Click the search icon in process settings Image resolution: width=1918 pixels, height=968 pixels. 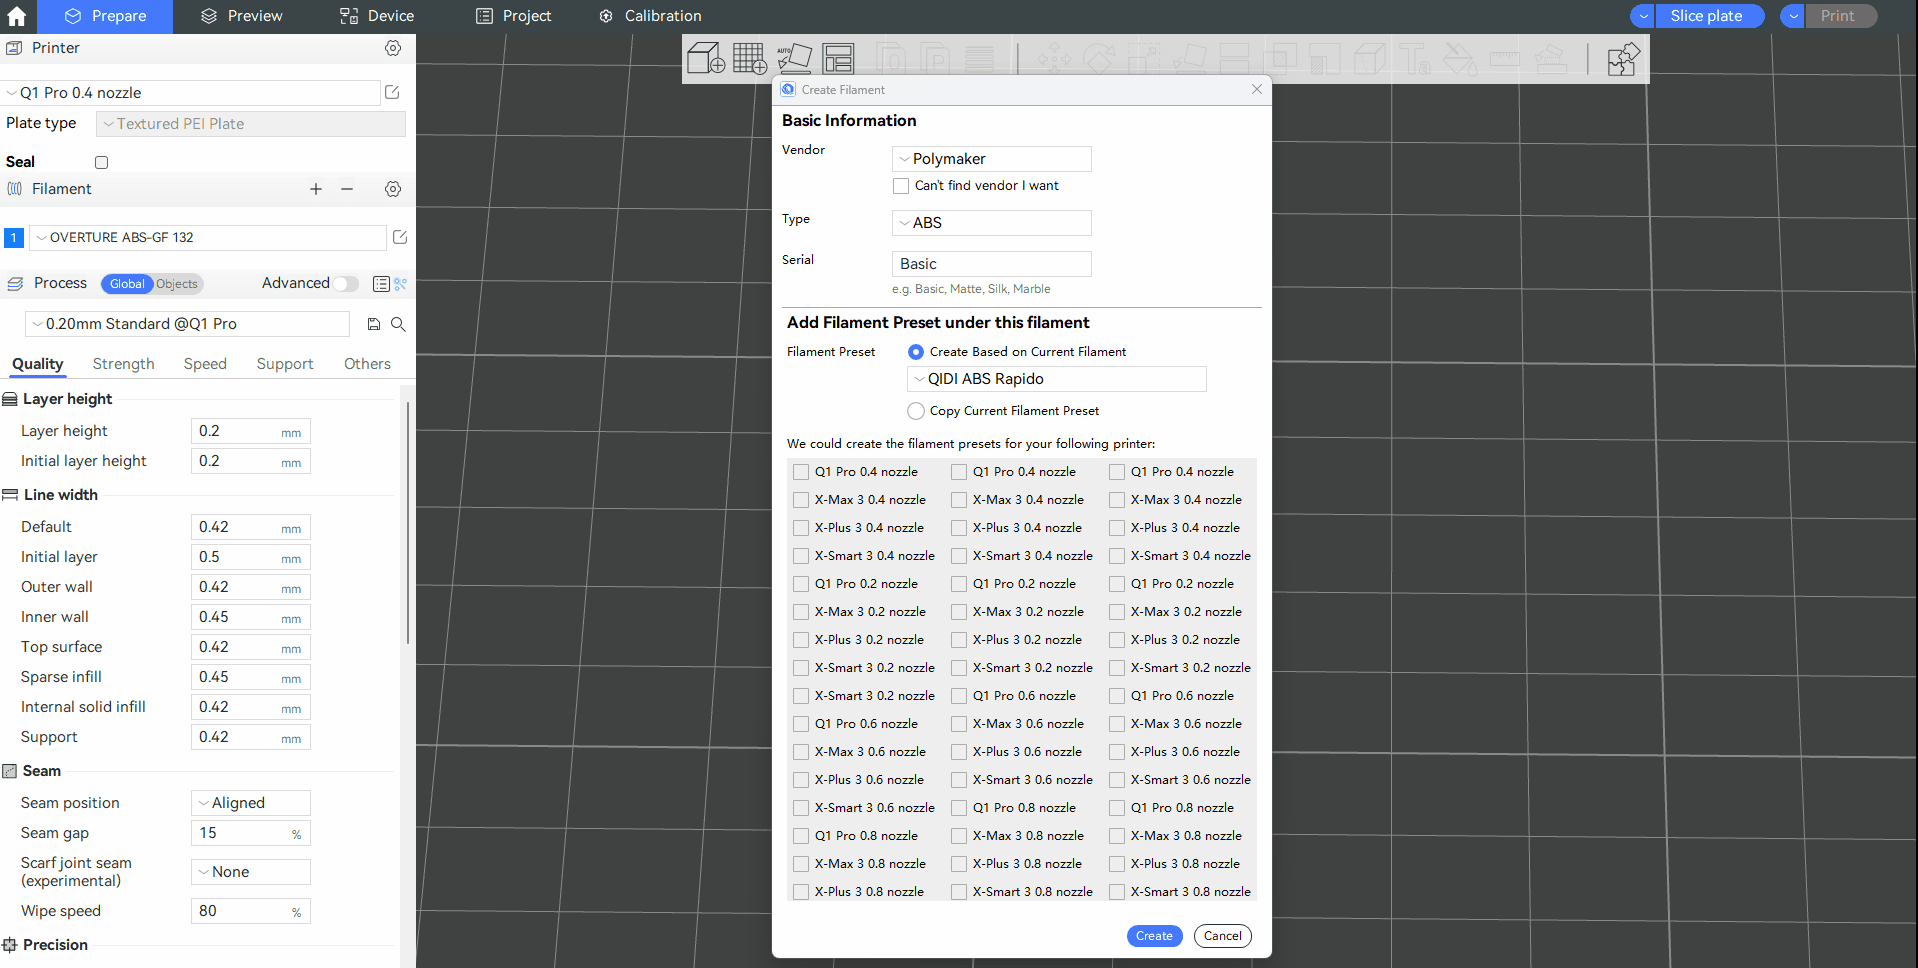pyautogui.click(x=398, y=324)
